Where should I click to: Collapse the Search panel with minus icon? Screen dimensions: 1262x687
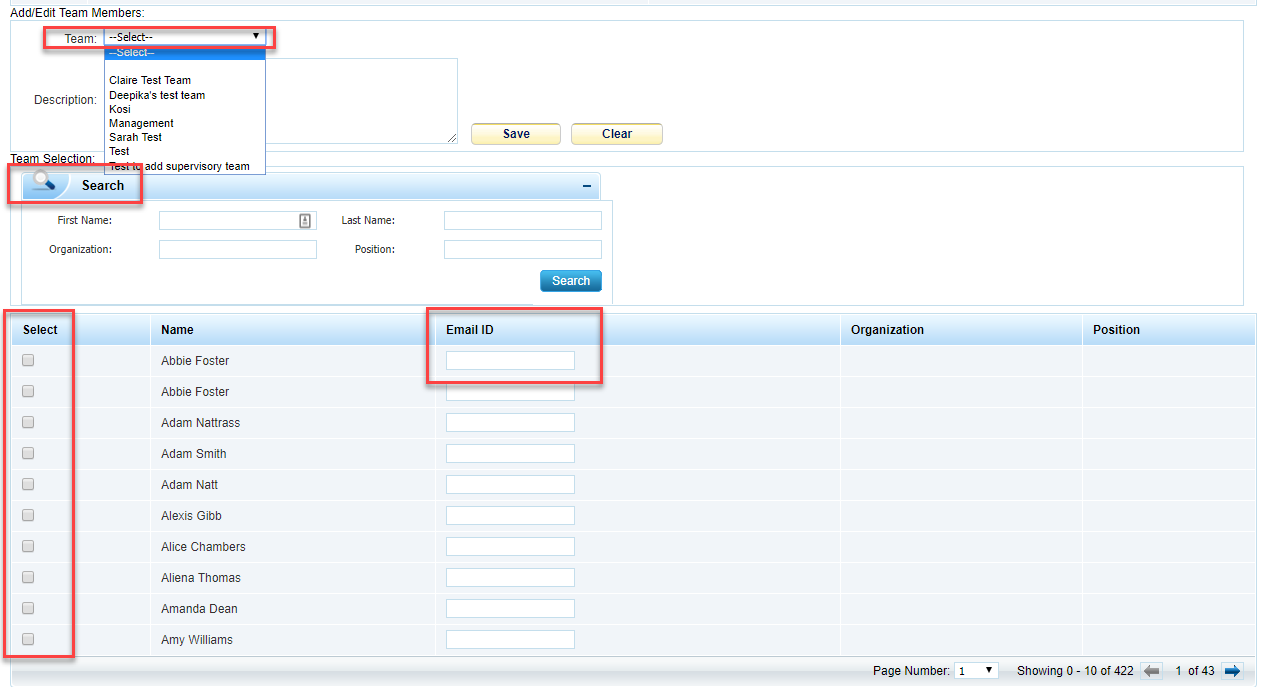(x=587, y=186)
